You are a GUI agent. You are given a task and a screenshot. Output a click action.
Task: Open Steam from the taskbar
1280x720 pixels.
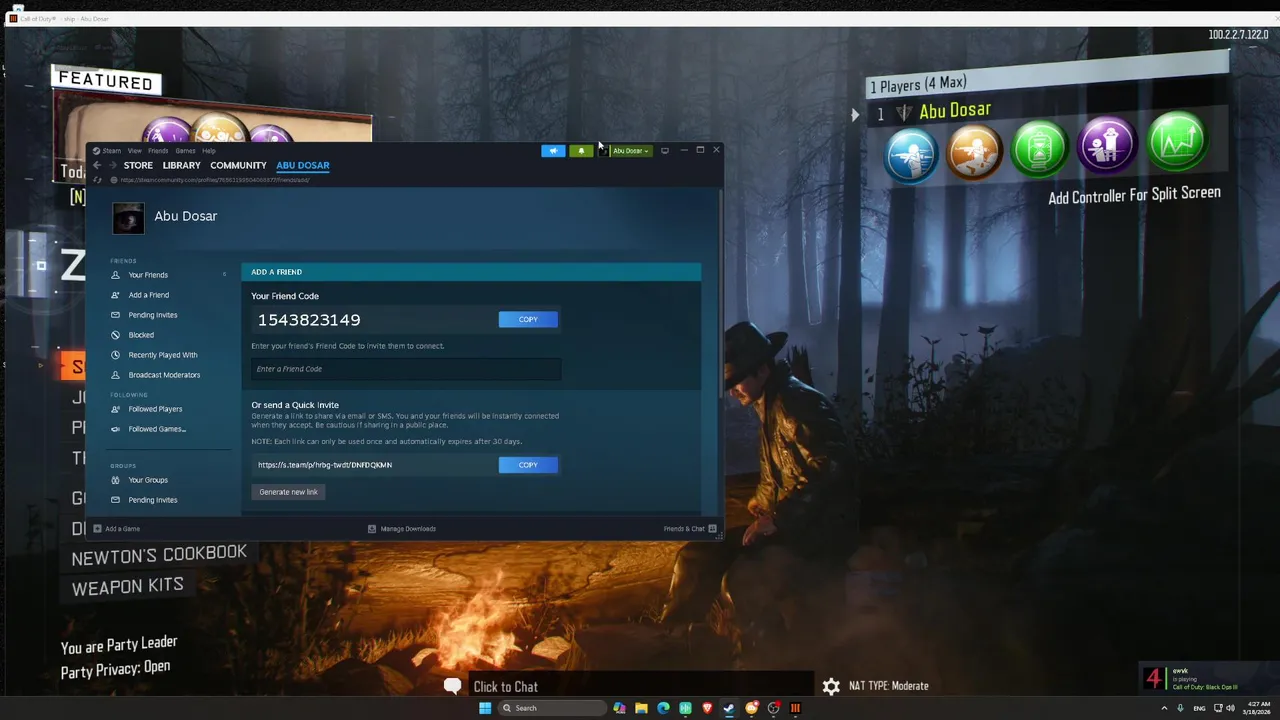(729, 708)
